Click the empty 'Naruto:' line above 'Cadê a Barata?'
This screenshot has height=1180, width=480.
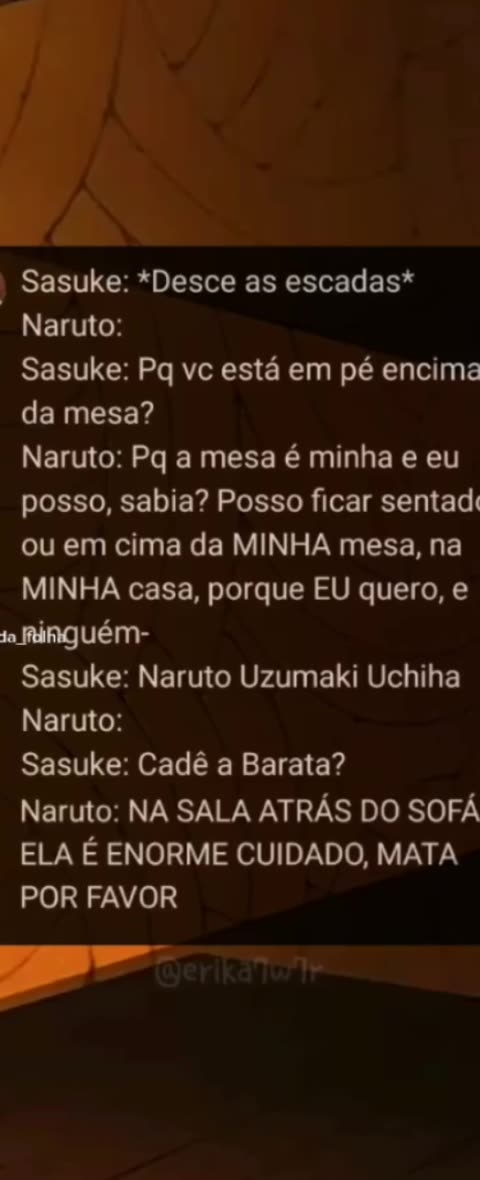click(71, 721)
